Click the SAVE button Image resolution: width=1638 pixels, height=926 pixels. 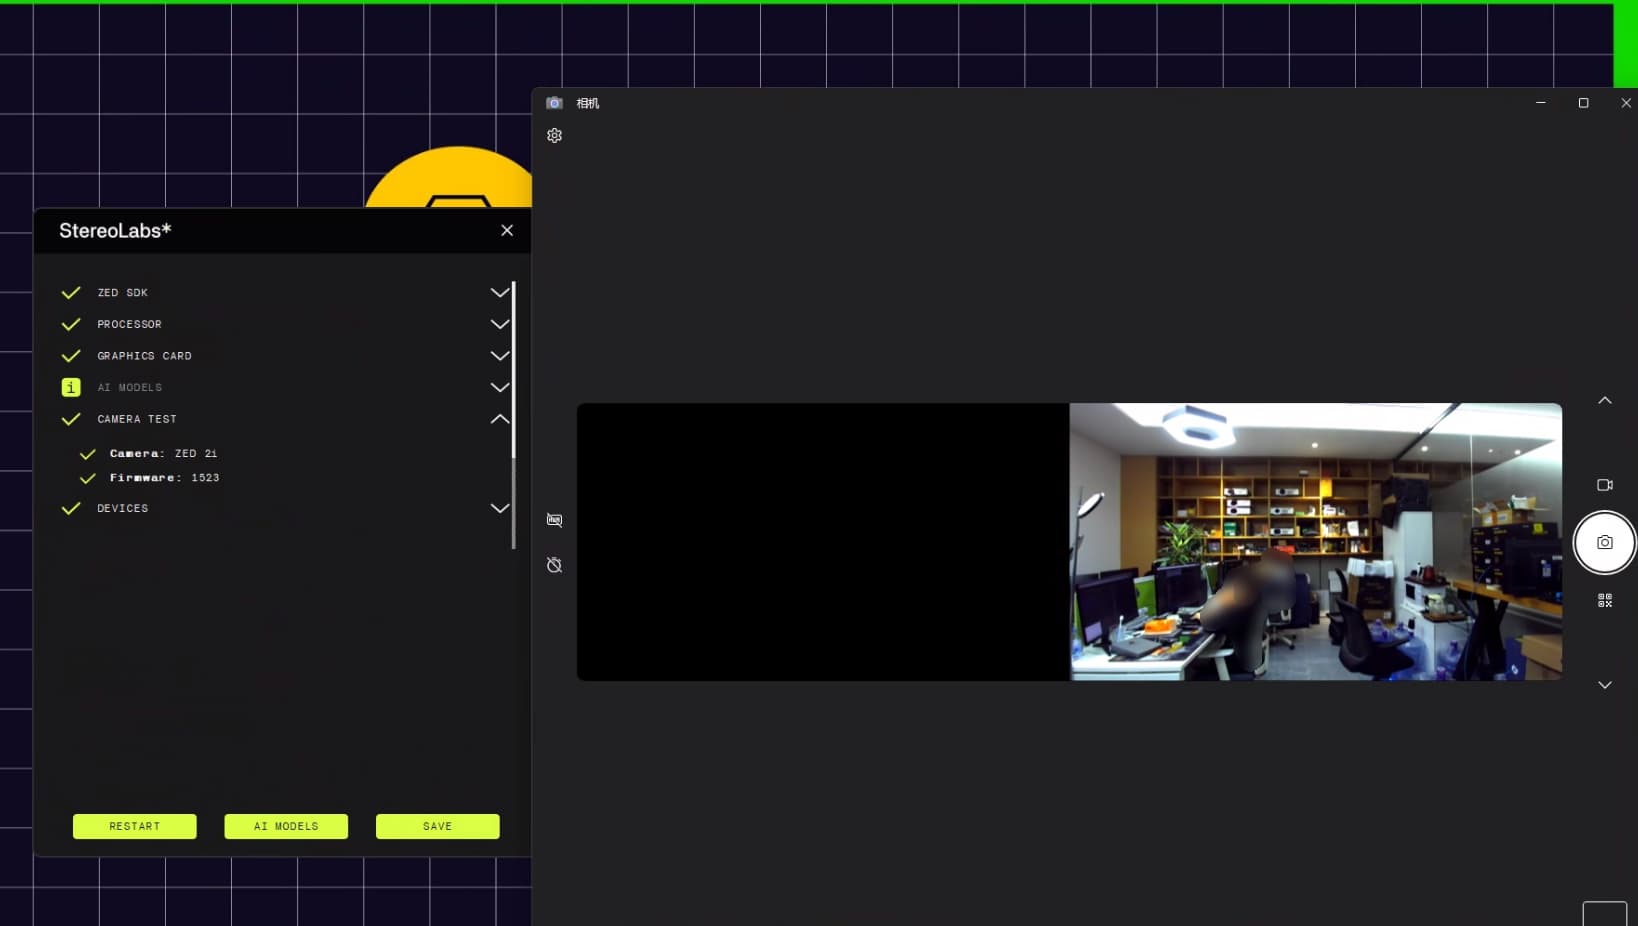click(437, 826)
